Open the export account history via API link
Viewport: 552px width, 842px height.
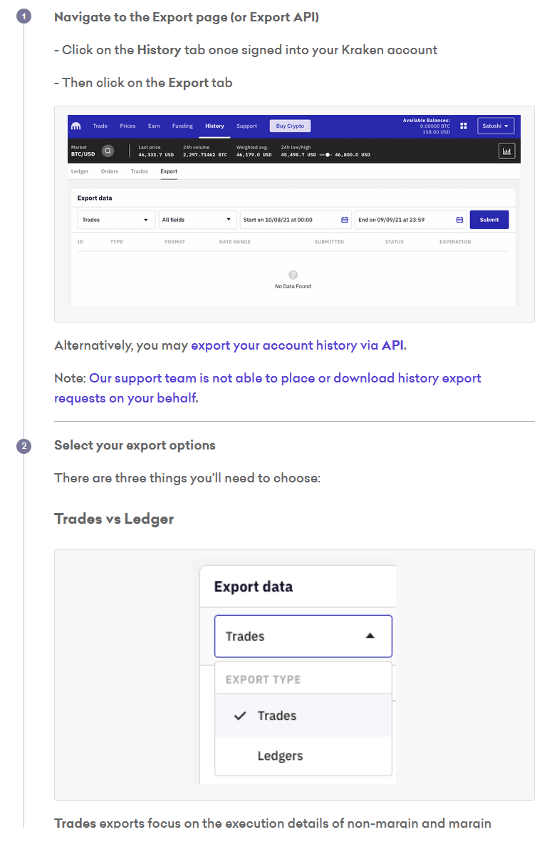click(x=299, y=345)
